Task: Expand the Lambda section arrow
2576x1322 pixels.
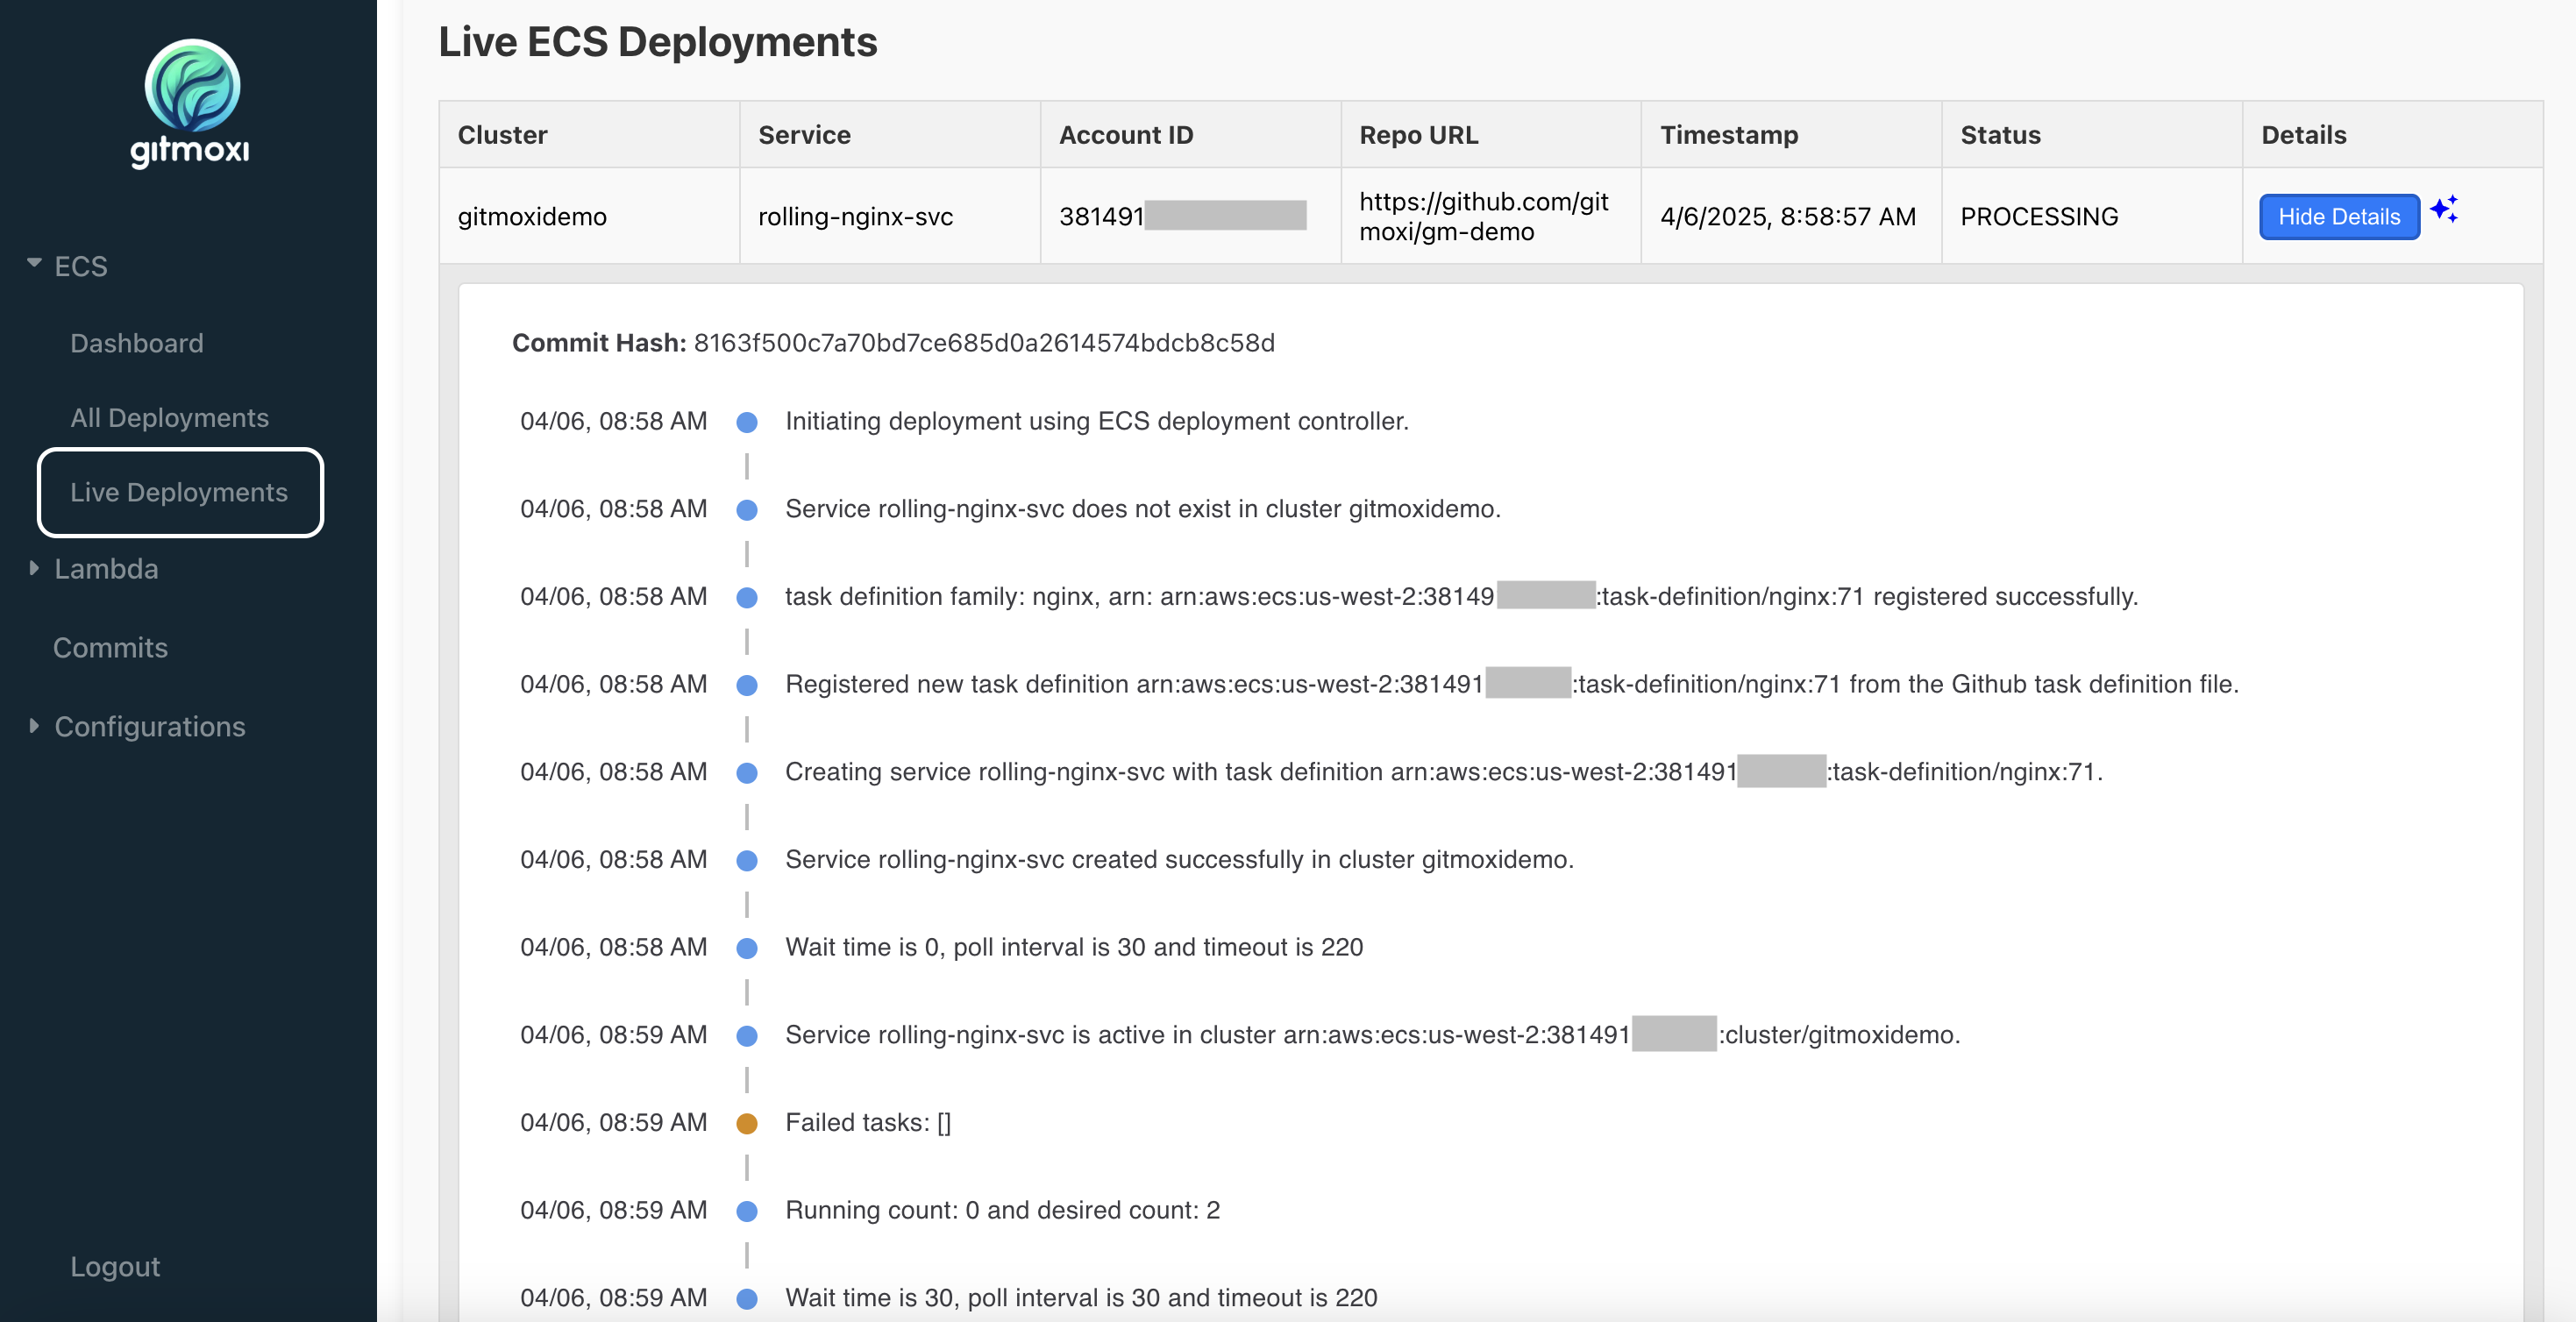Action: (34, 568)
